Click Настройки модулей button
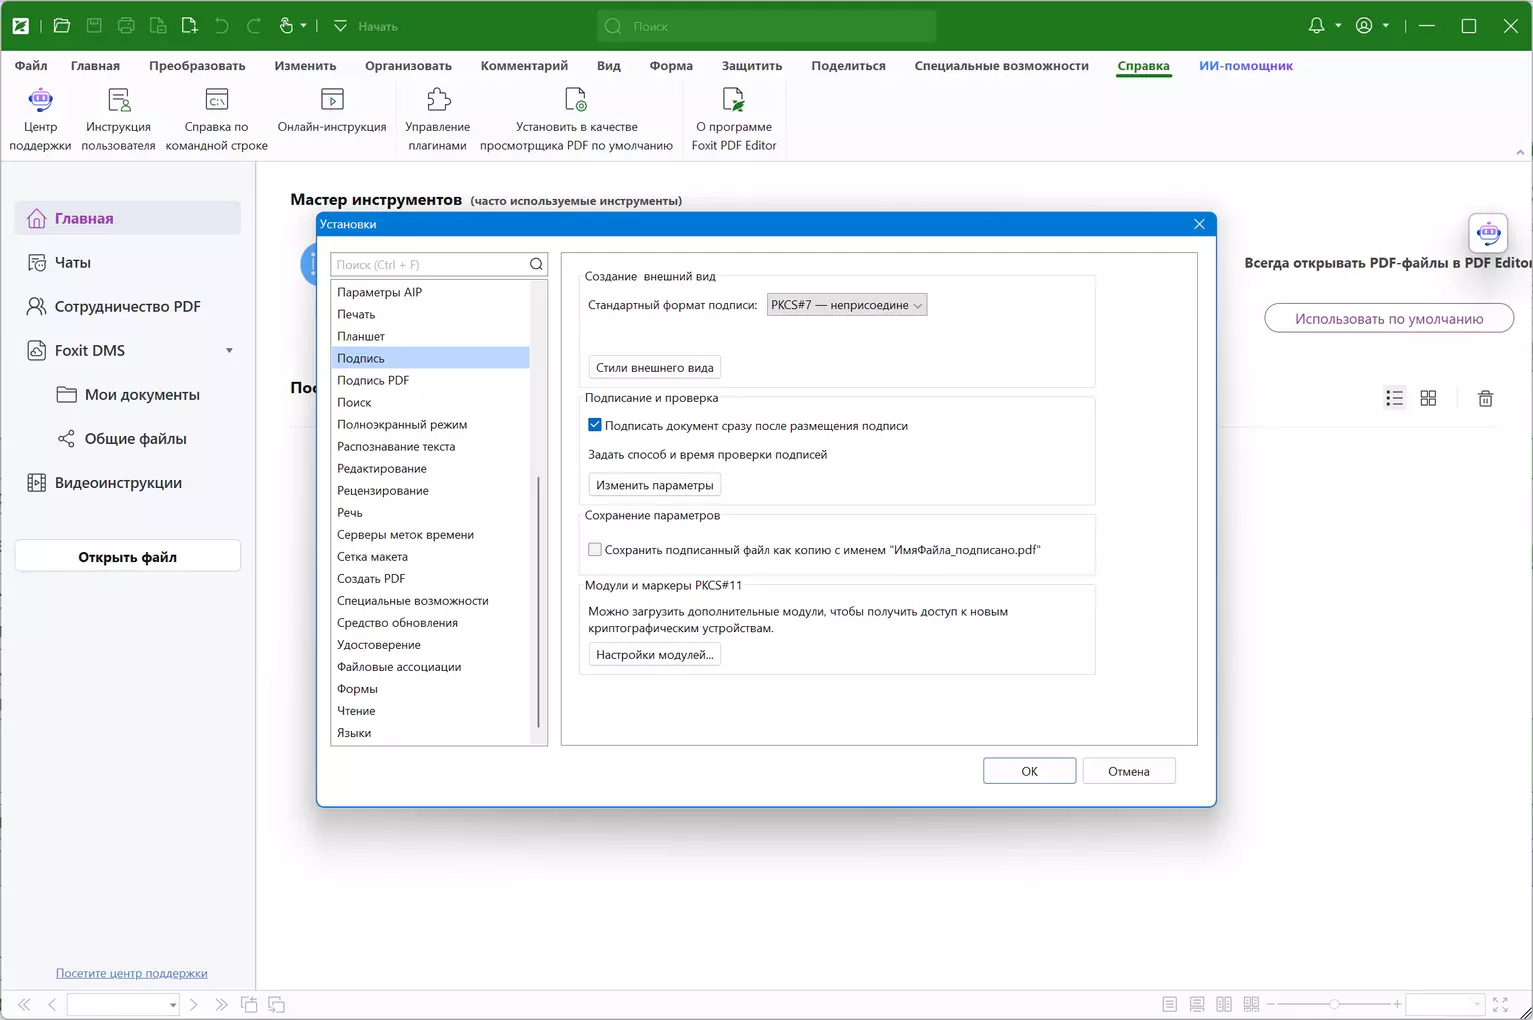This screenshot has height=1020, width=1533. (x=655, y=655)
